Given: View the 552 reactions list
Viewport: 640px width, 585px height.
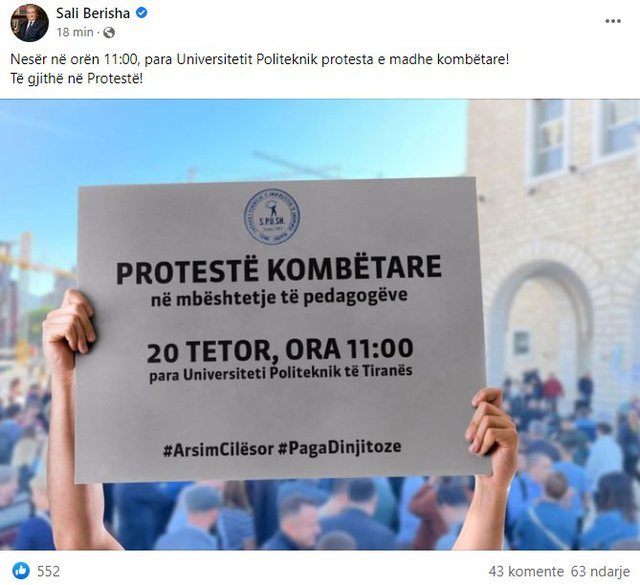Looking at the screenshot, I should [49, 571].
